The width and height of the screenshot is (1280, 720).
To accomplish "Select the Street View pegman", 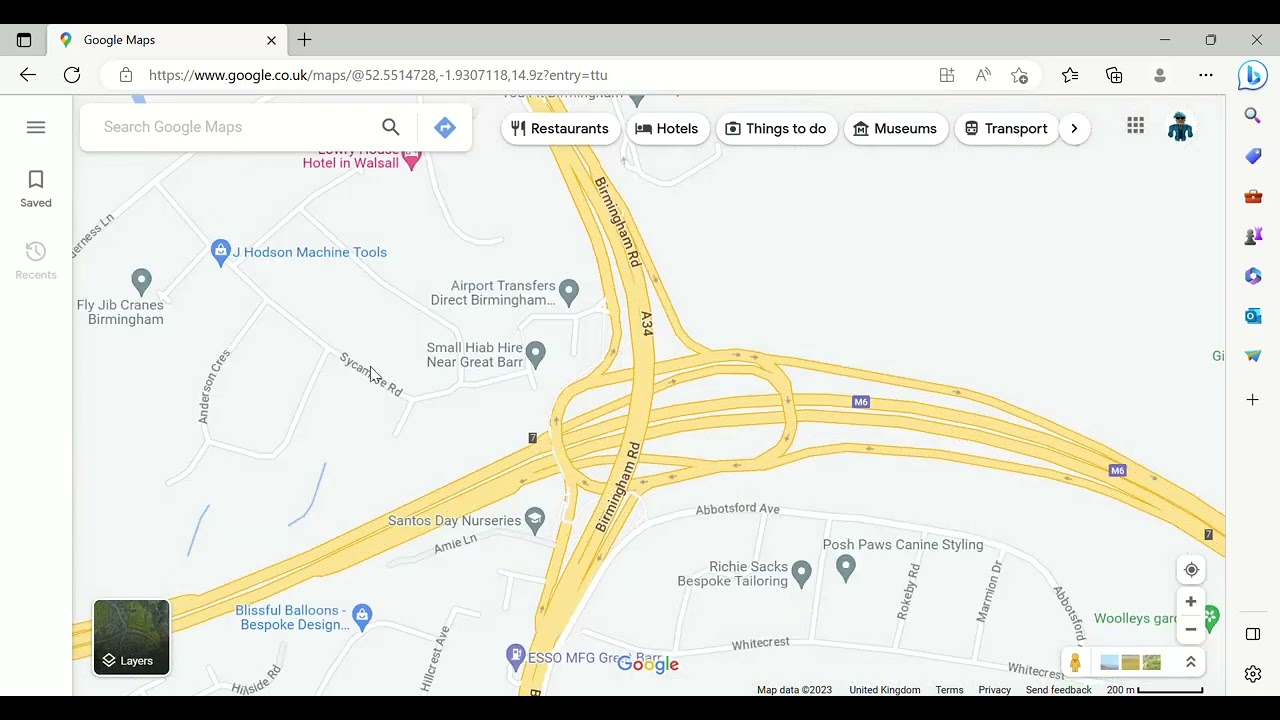I will [x=1076, y=663].
